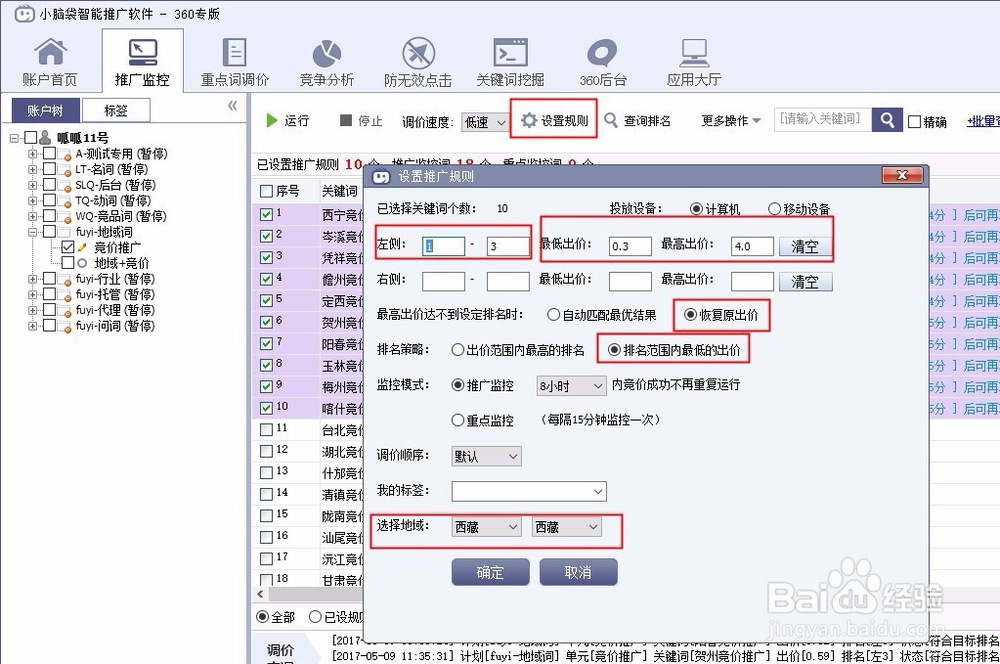Screen dimensions: 1000x664
Task: Click the 请输入关键词 search input field
Action: [821, 120]
